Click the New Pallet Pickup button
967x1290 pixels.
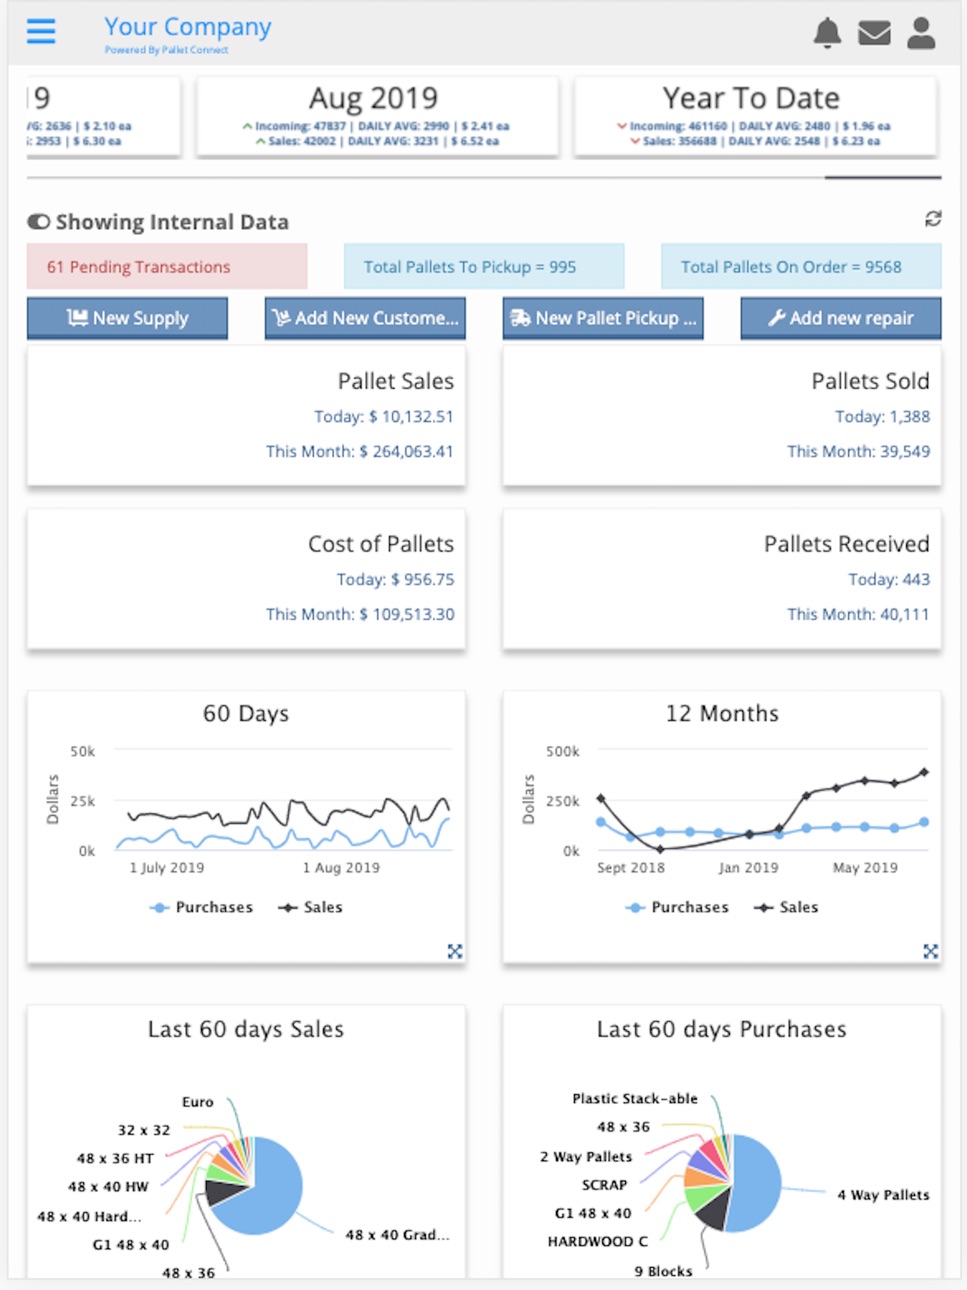coord(603,318)
